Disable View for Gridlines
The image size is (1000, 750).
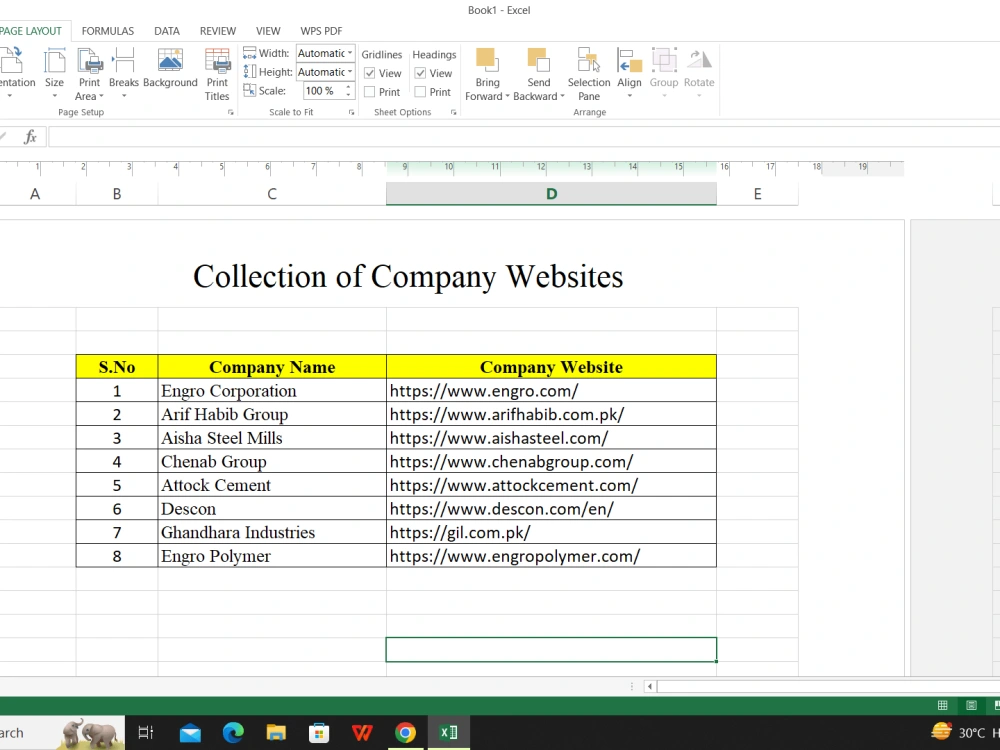click(370, 72)
